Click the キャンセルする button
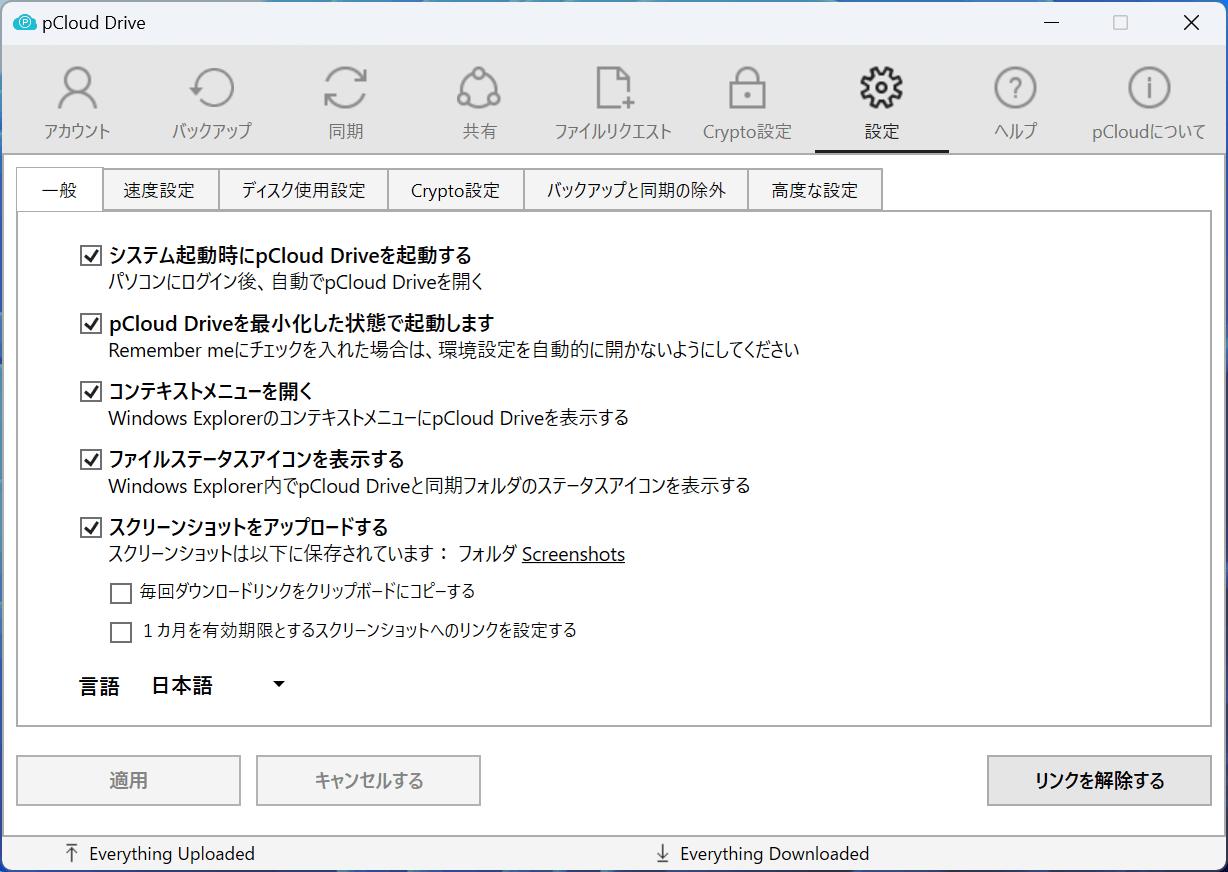The image size is (1228, 872). coord(369,781)
